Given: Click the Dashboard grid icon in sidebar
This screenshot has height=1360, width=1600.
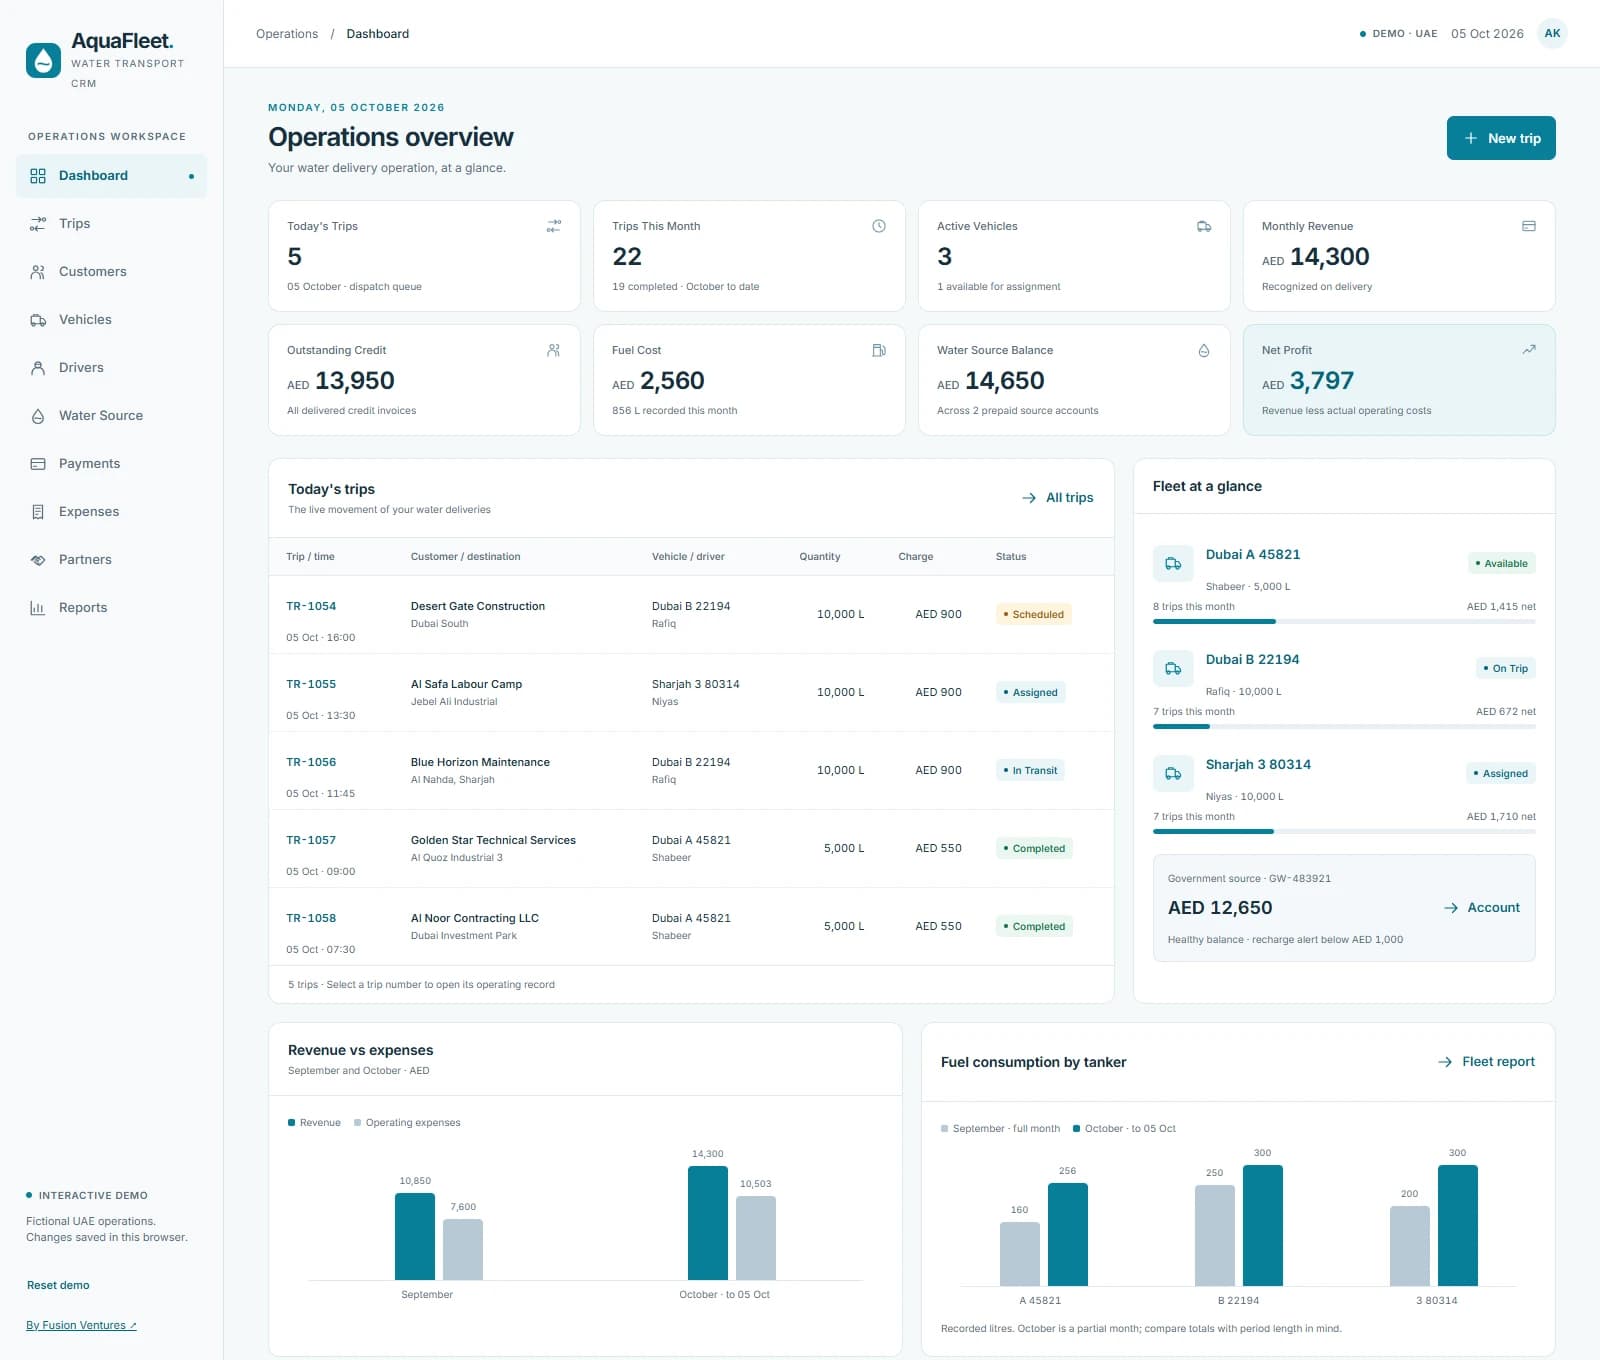Looking at the screenshot, I should point(38,176).
